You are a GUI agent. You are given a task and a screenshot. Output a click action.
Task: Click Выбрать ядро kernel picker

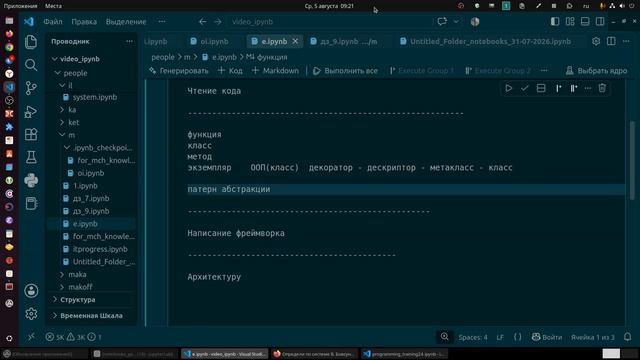(x=596, y=71)
